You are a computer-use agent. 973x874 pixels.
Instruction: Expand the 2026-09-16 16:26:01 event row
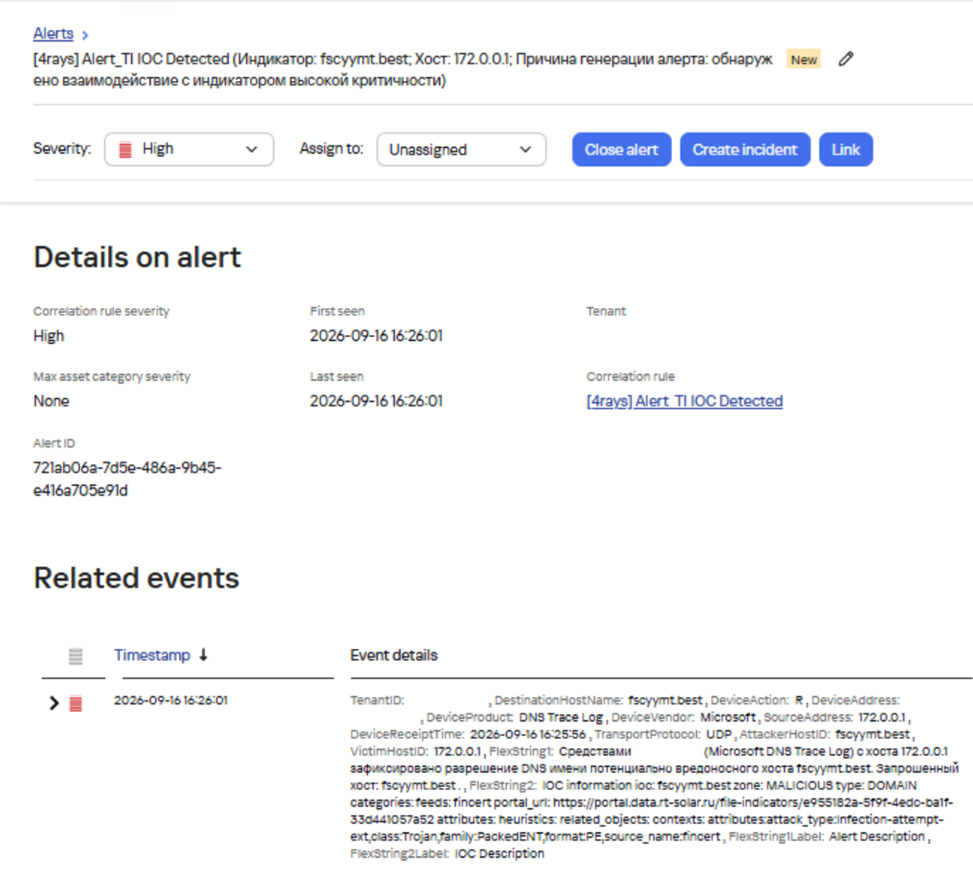pyautogui.click(x=54, y=703)
